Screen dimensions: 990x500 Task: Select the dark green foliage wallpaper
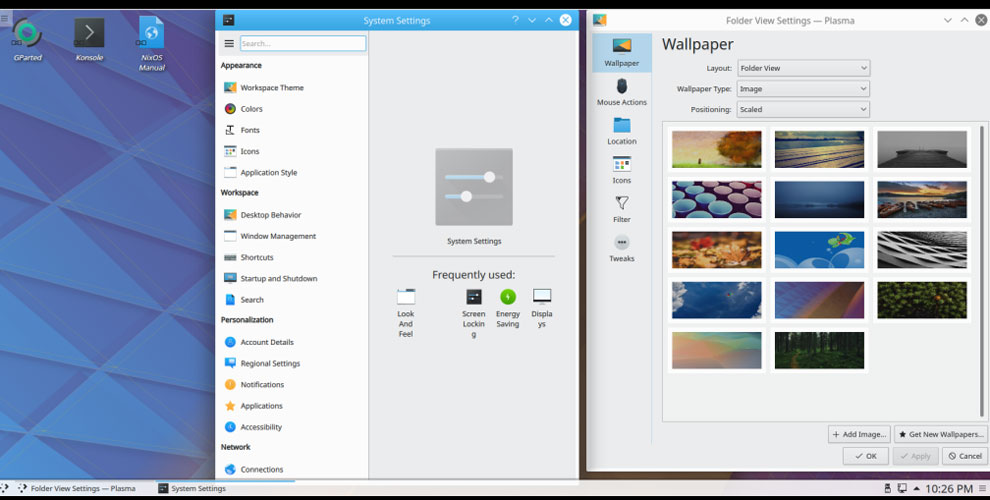point(922,300)
